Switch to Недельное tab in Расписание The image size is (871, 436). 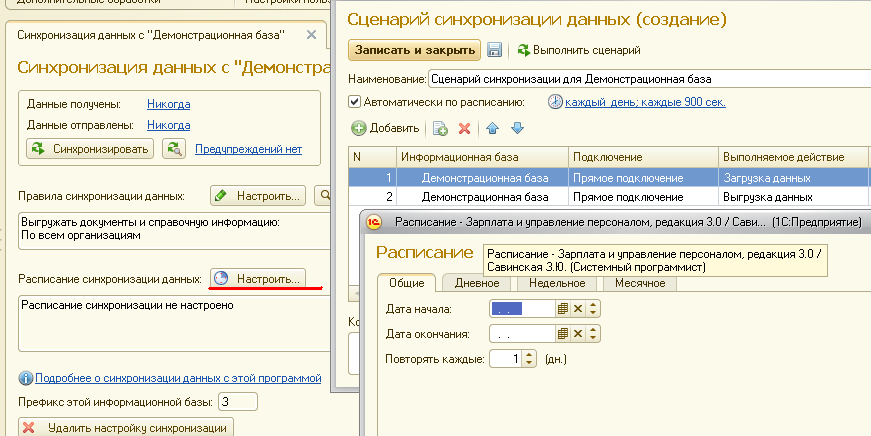557,283
